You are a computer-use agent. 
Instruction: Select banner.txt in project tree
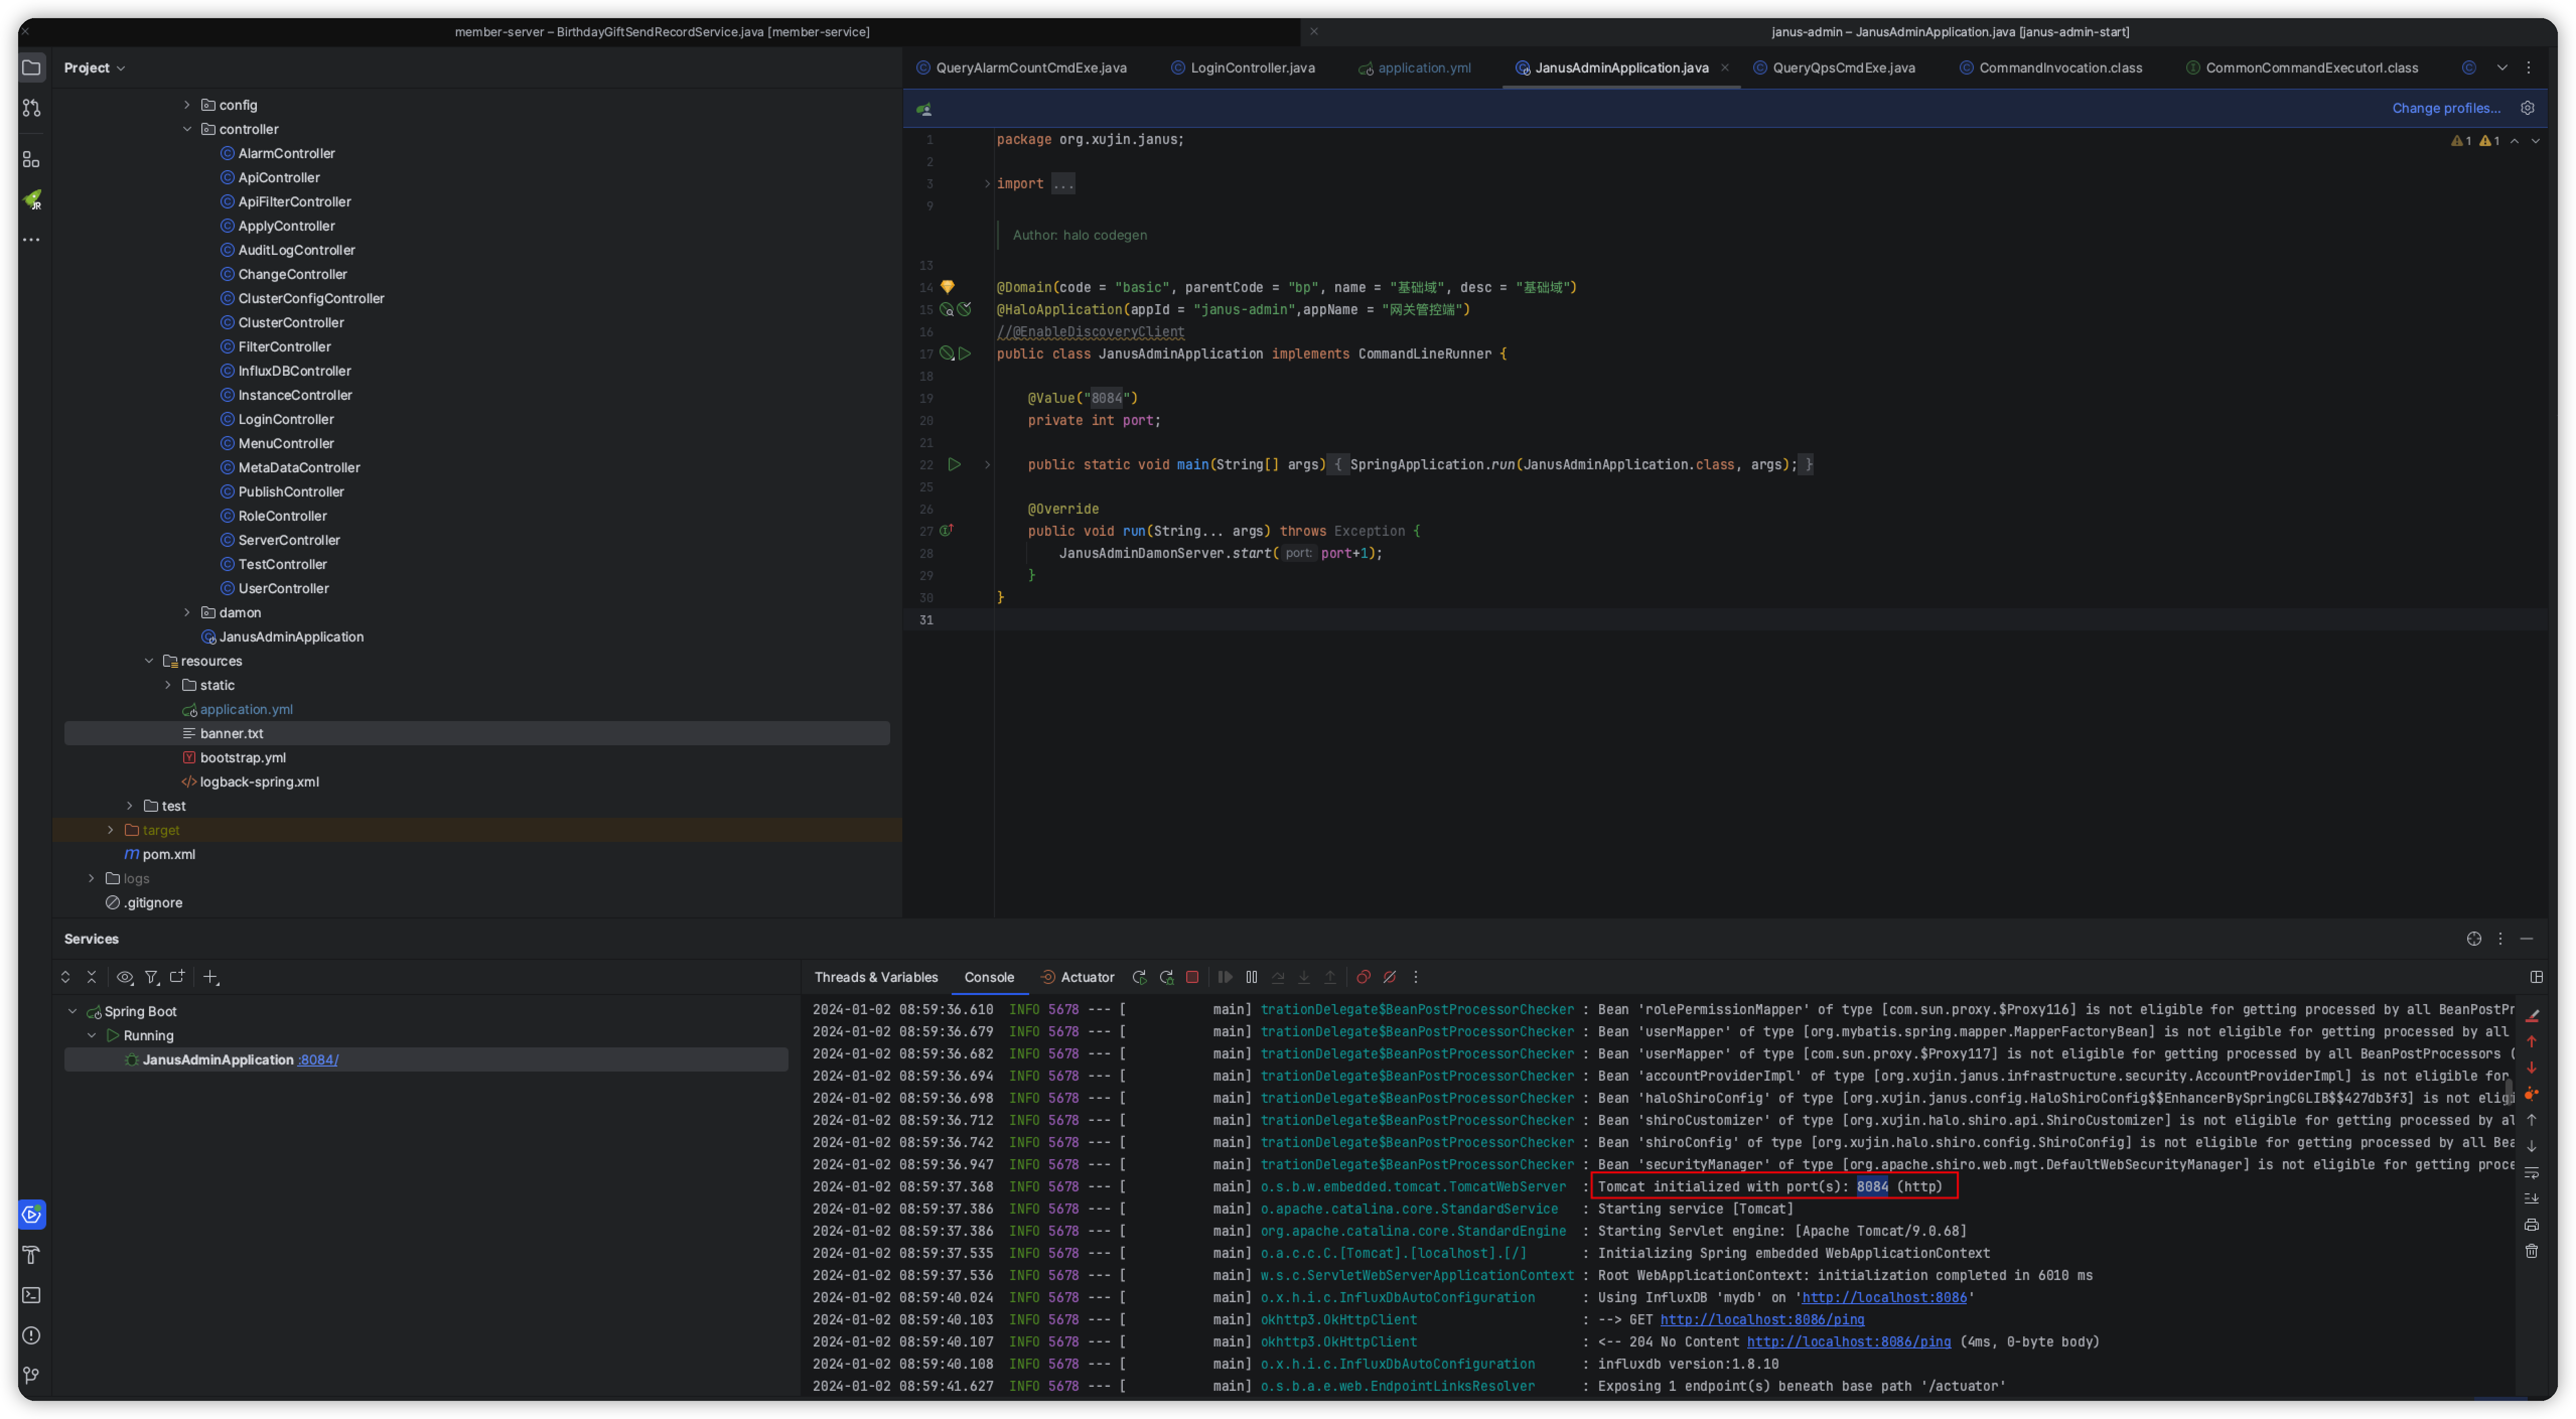click(477, 733)
